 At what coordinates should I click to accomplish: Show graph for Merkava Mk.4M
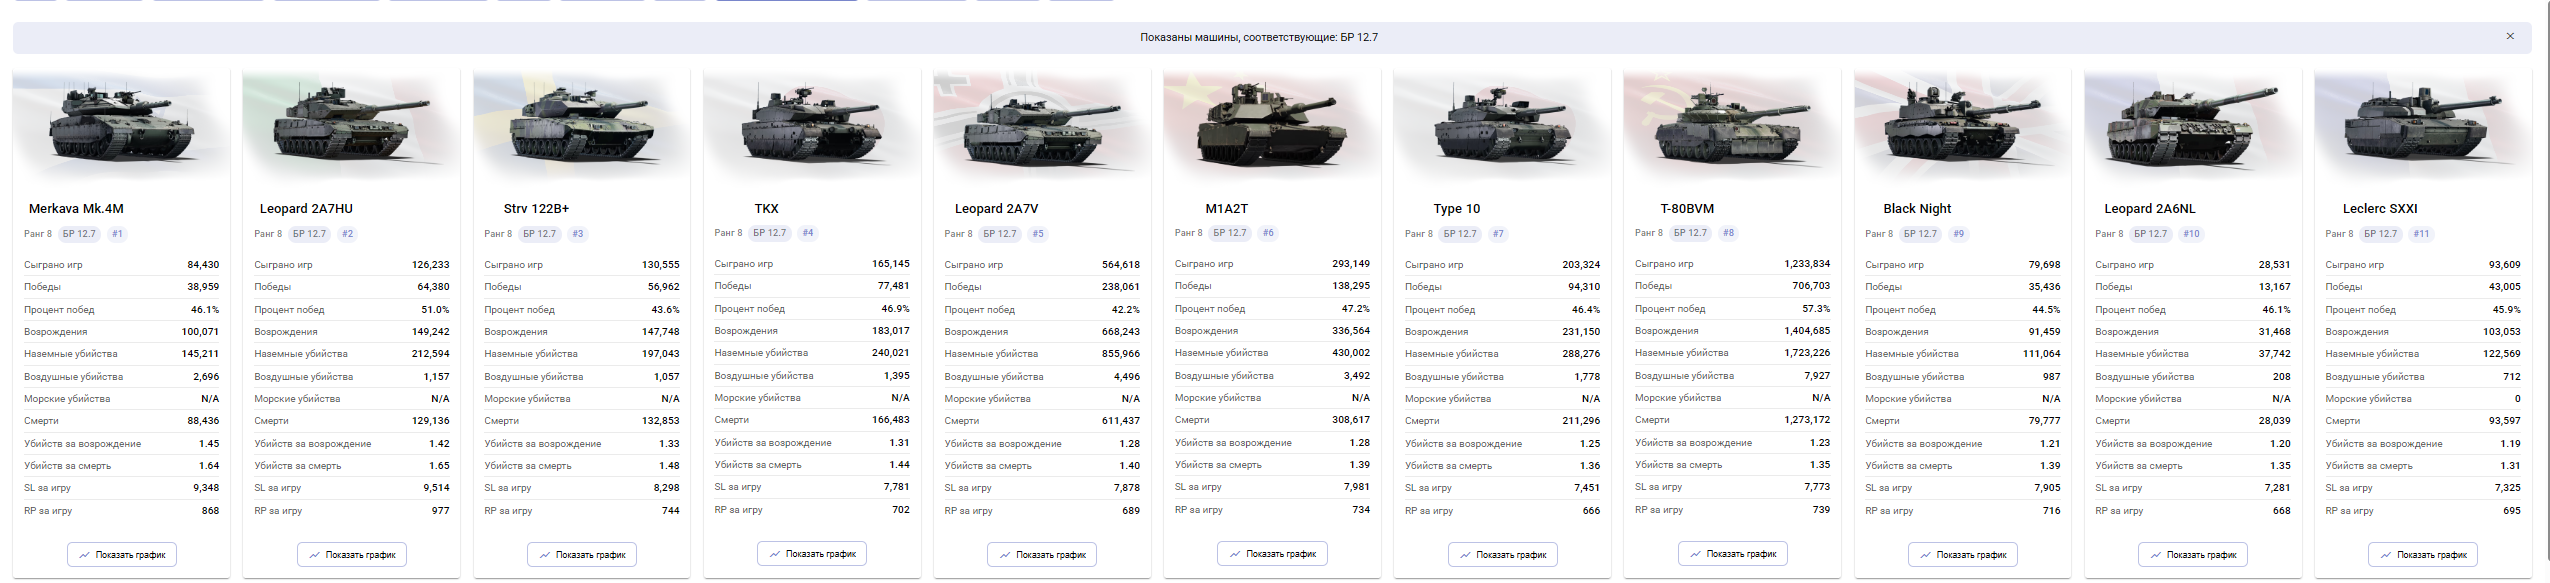[122, 554]
